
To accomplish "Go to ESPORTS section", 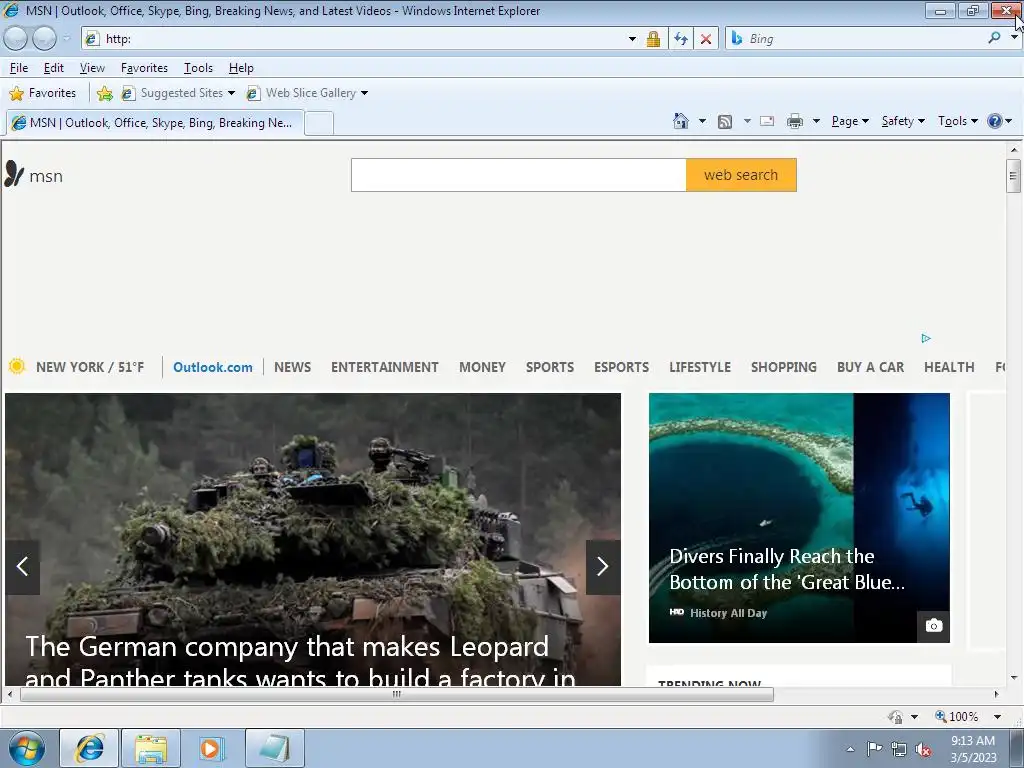I will [622, 367].
